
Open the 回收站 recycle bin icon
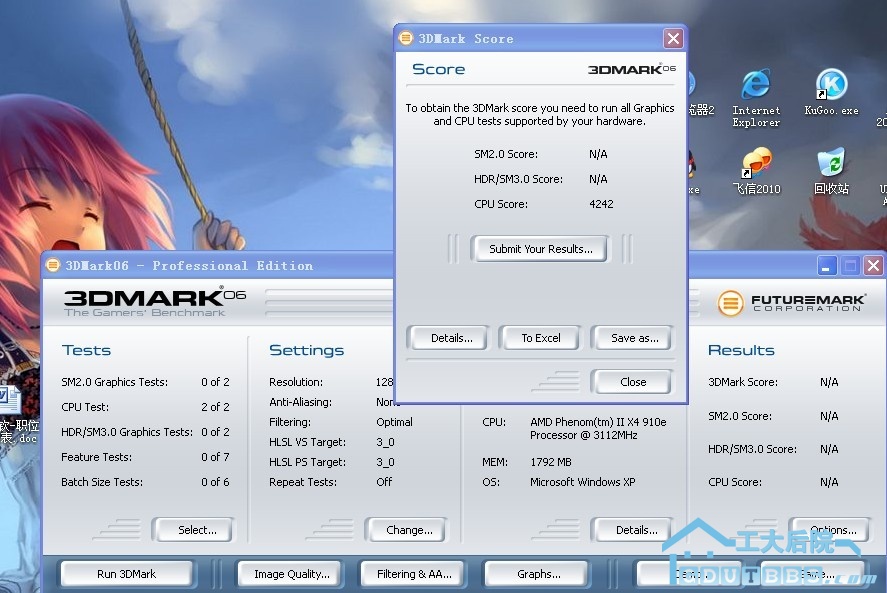[831, 166]
